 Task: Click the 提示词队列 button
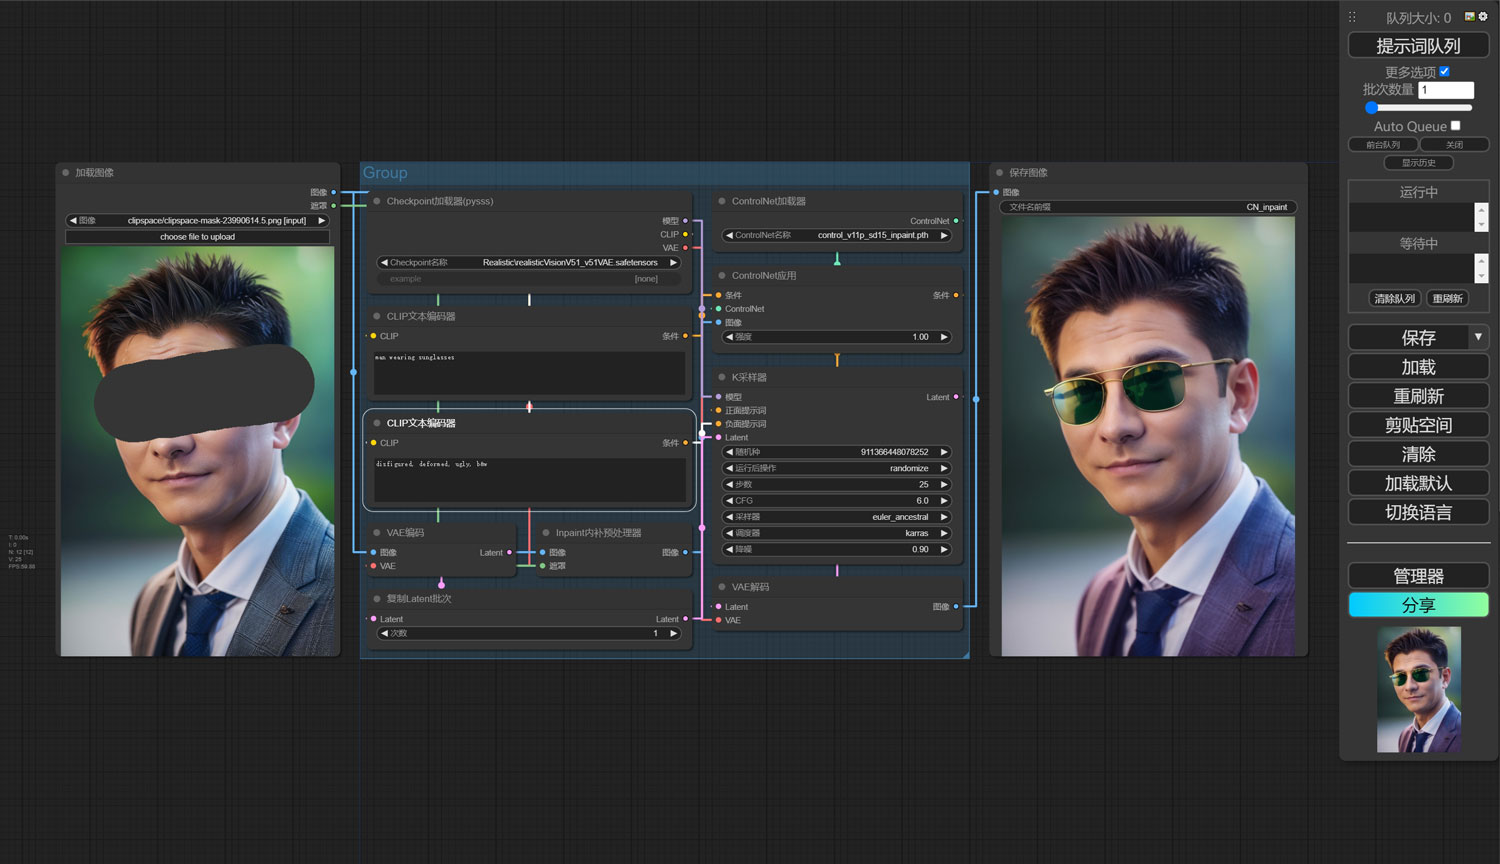pyautogui.click(x=1418, y=46)
